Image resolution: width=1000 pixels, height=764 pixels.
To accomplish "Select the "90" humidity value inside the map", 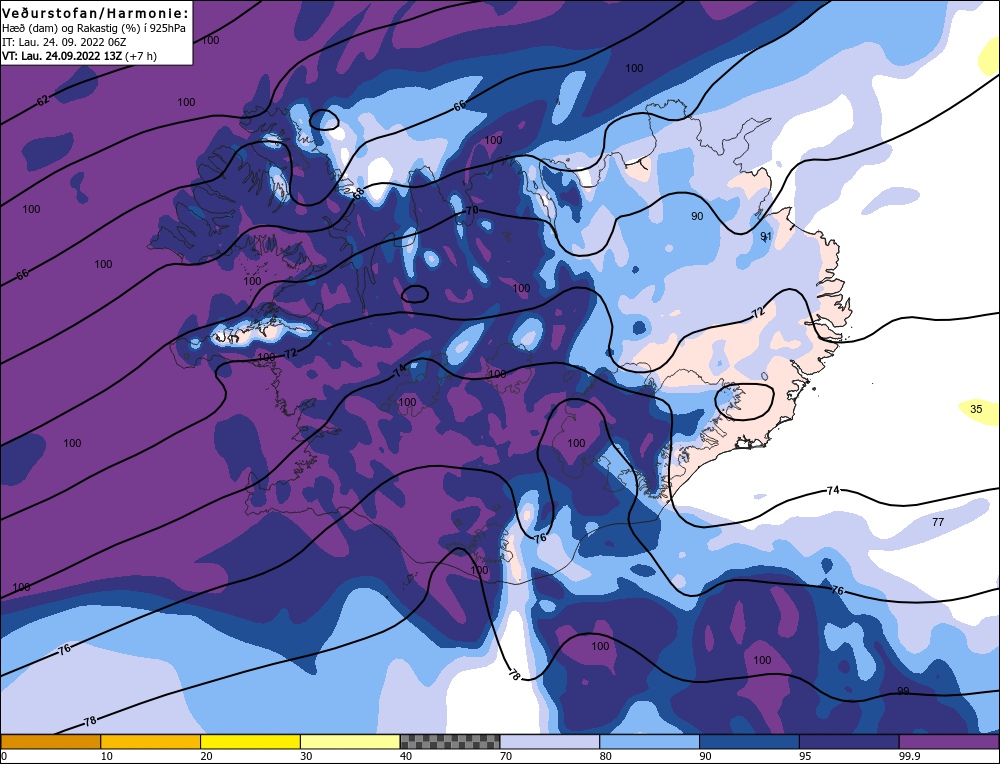I will tap(697, 216).
